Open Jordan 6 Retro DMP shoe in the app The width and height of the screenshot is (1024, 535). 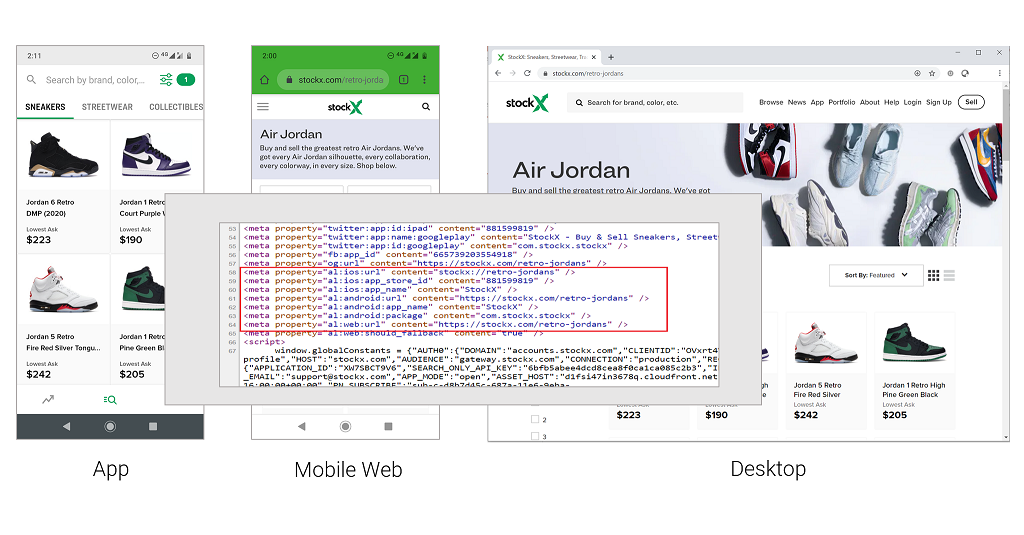(63, 186)
